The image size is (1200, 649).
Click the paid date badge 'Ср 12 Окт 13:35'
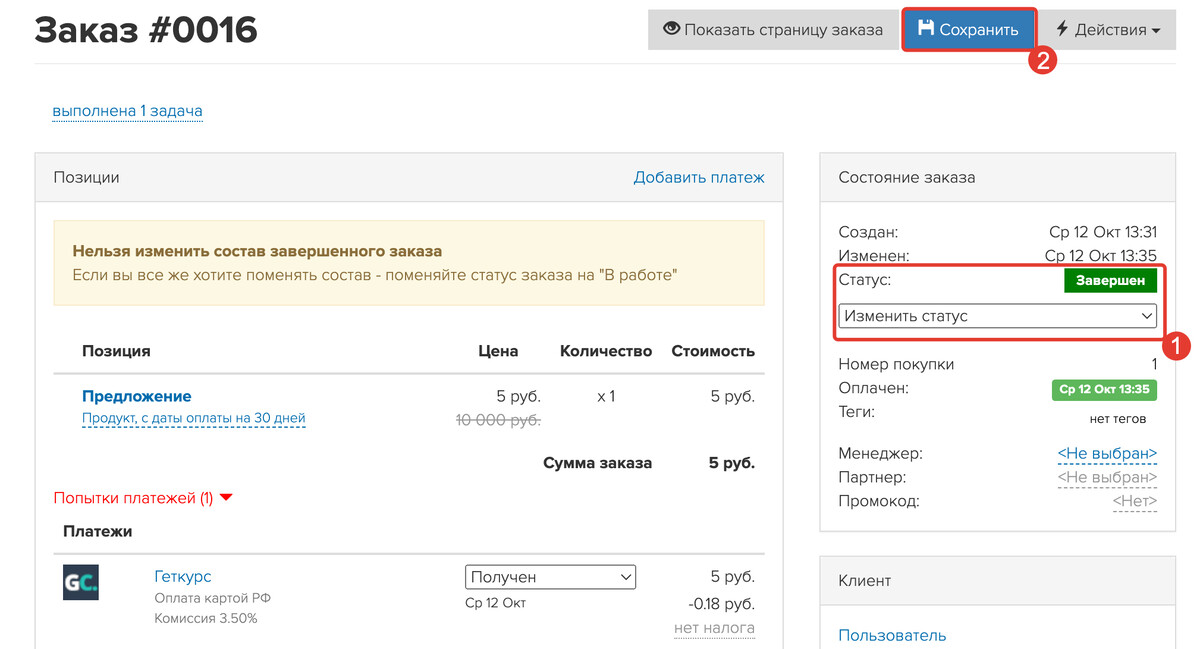[x=1104, y=389]
